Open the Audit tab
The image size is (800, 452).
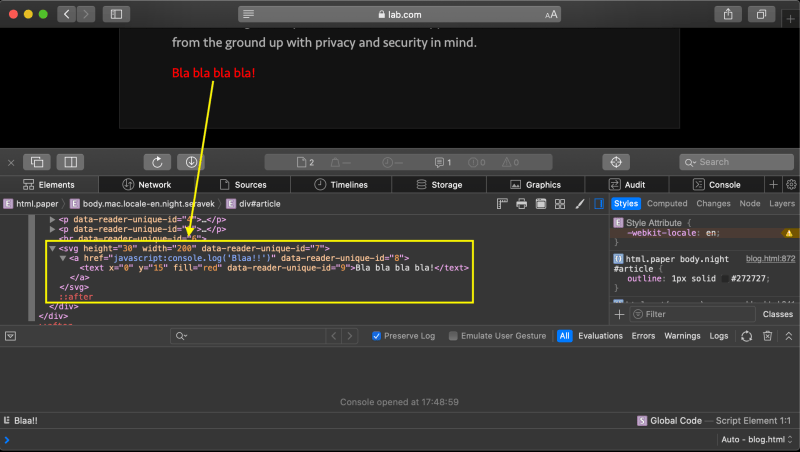coord(627,185)
